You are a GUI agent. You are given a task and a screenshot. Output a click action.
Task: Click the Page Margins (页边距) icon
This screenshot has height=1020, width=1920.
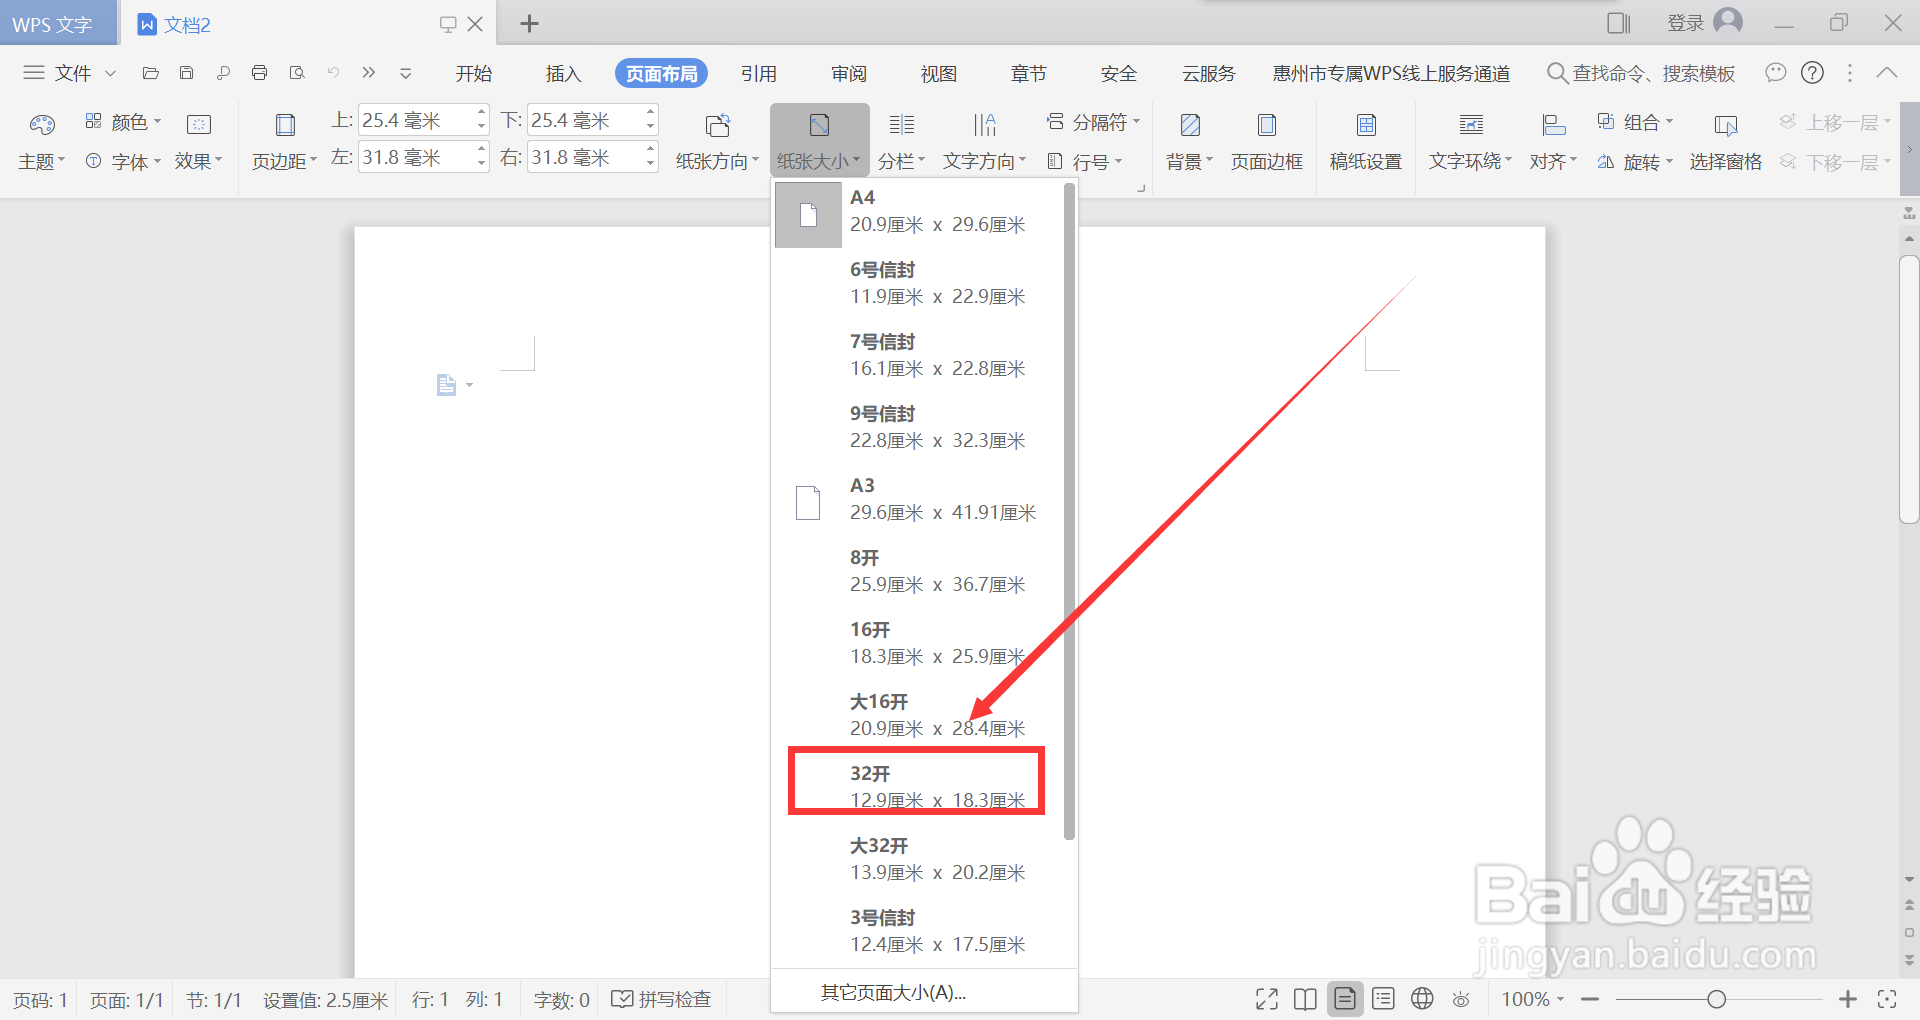[x=285, y=125]
